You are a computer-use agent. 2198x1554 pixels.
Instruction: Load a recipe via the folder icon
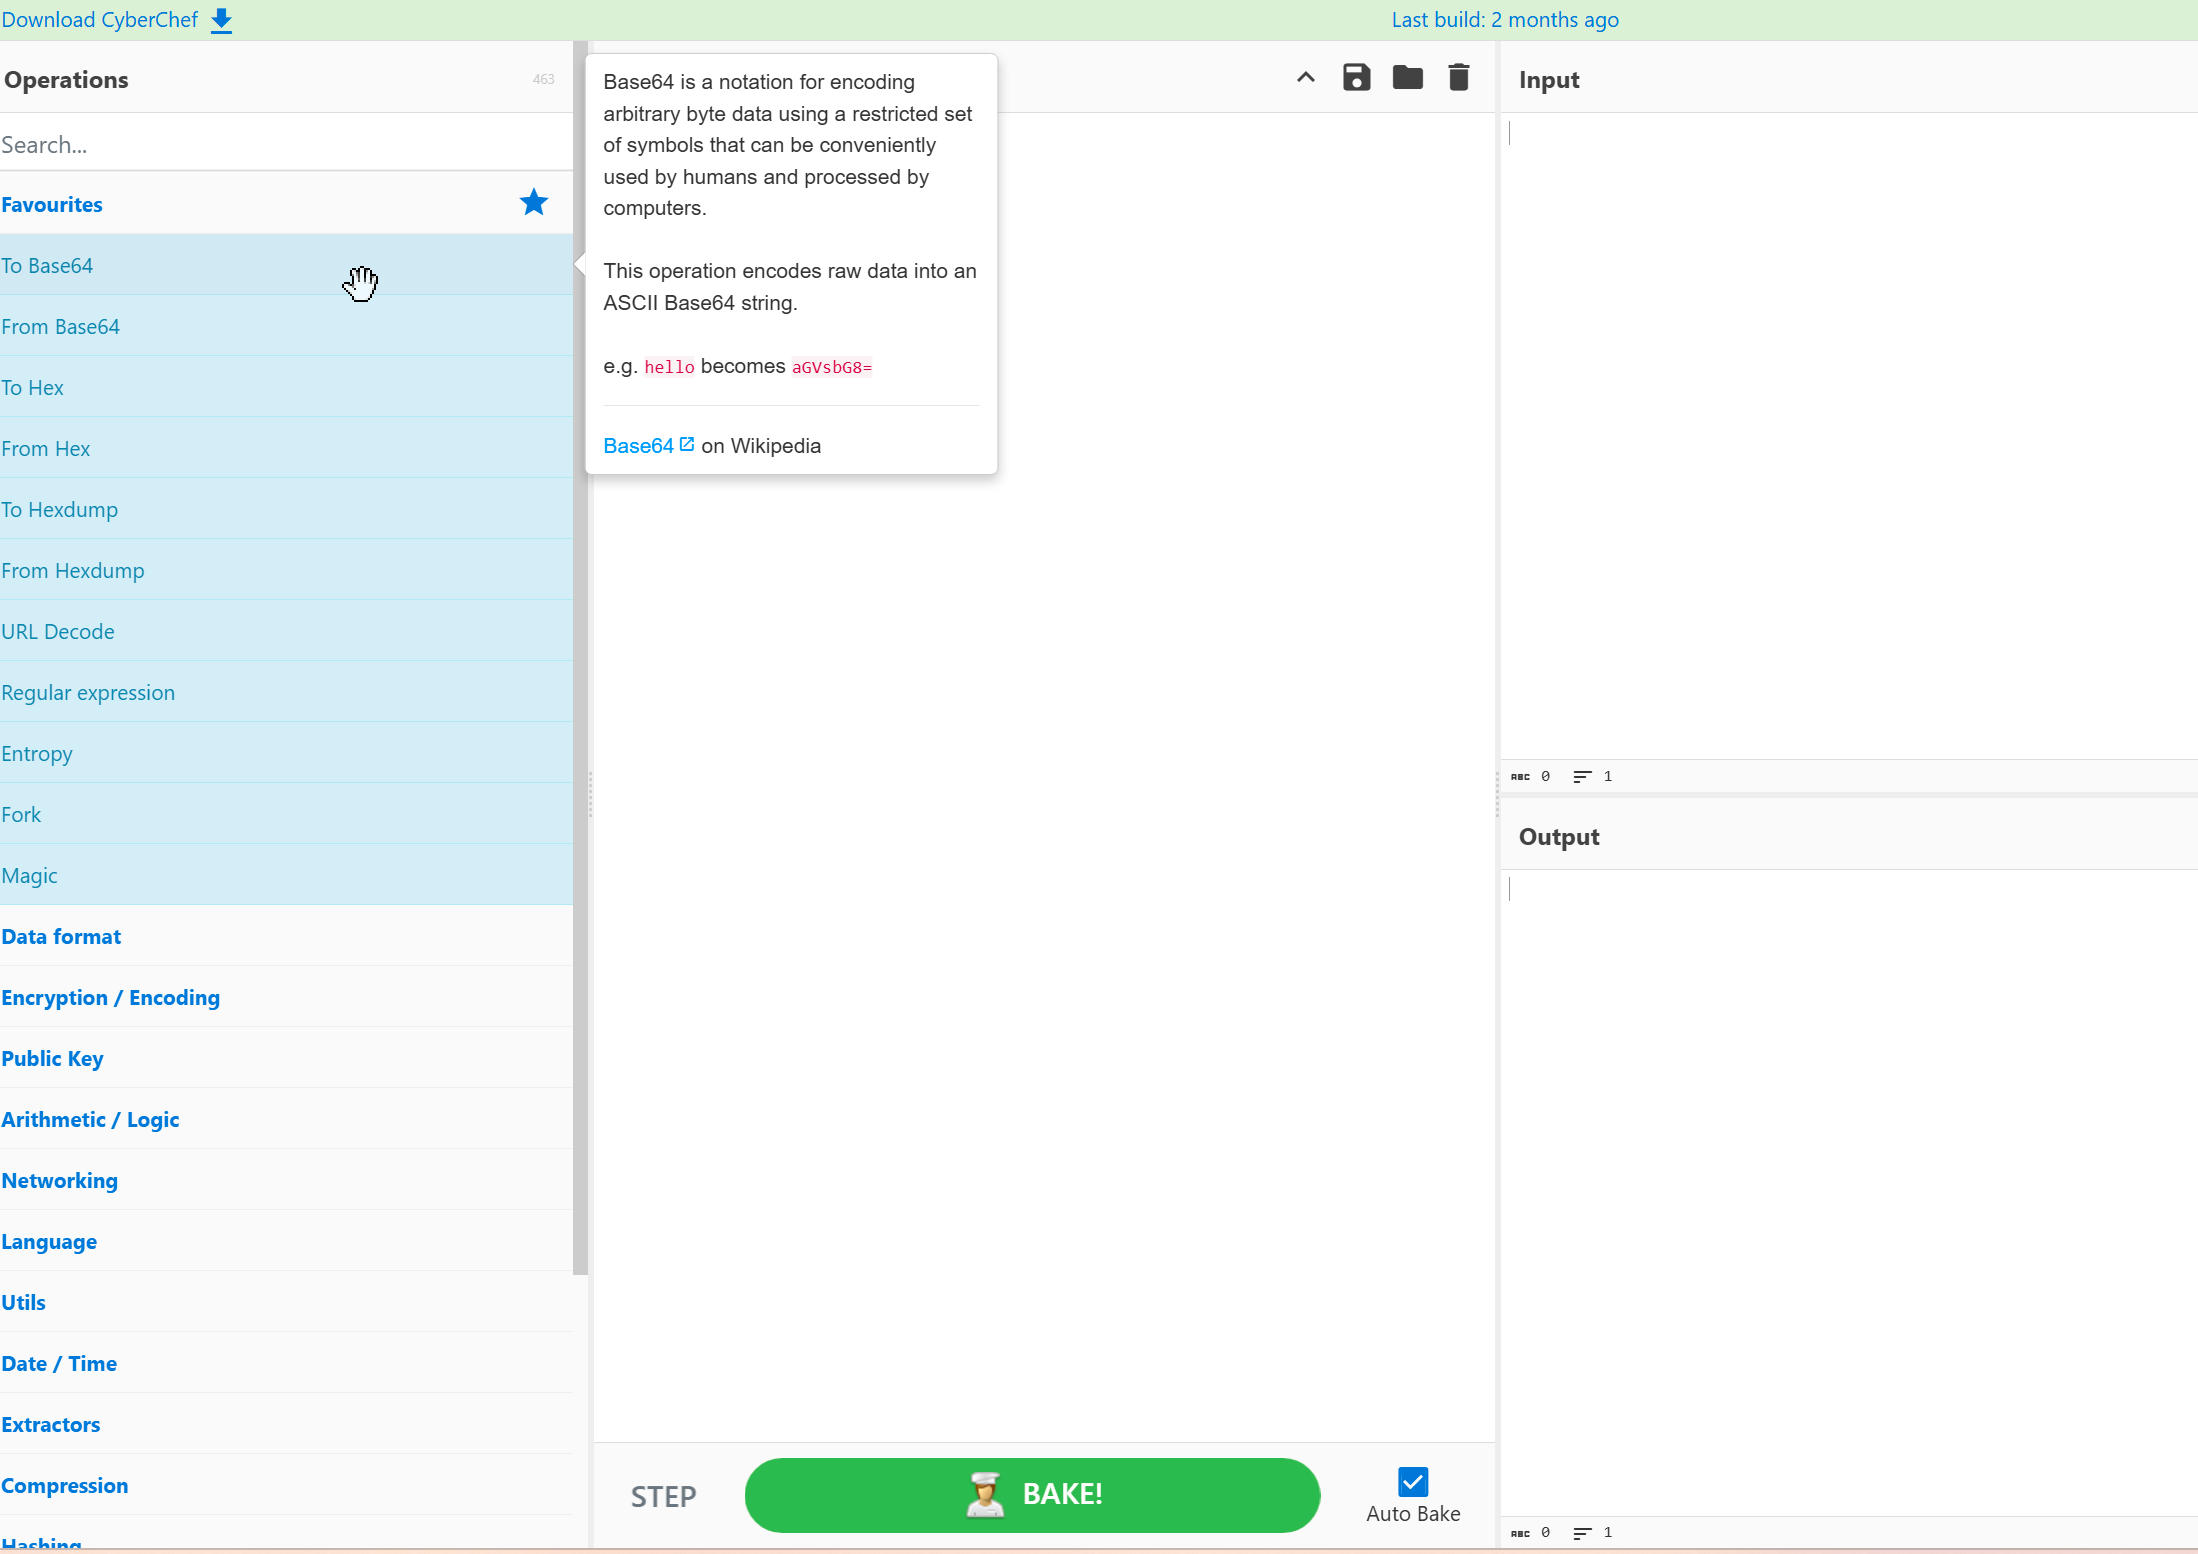pyautogui.click(x=1408, y=77)
